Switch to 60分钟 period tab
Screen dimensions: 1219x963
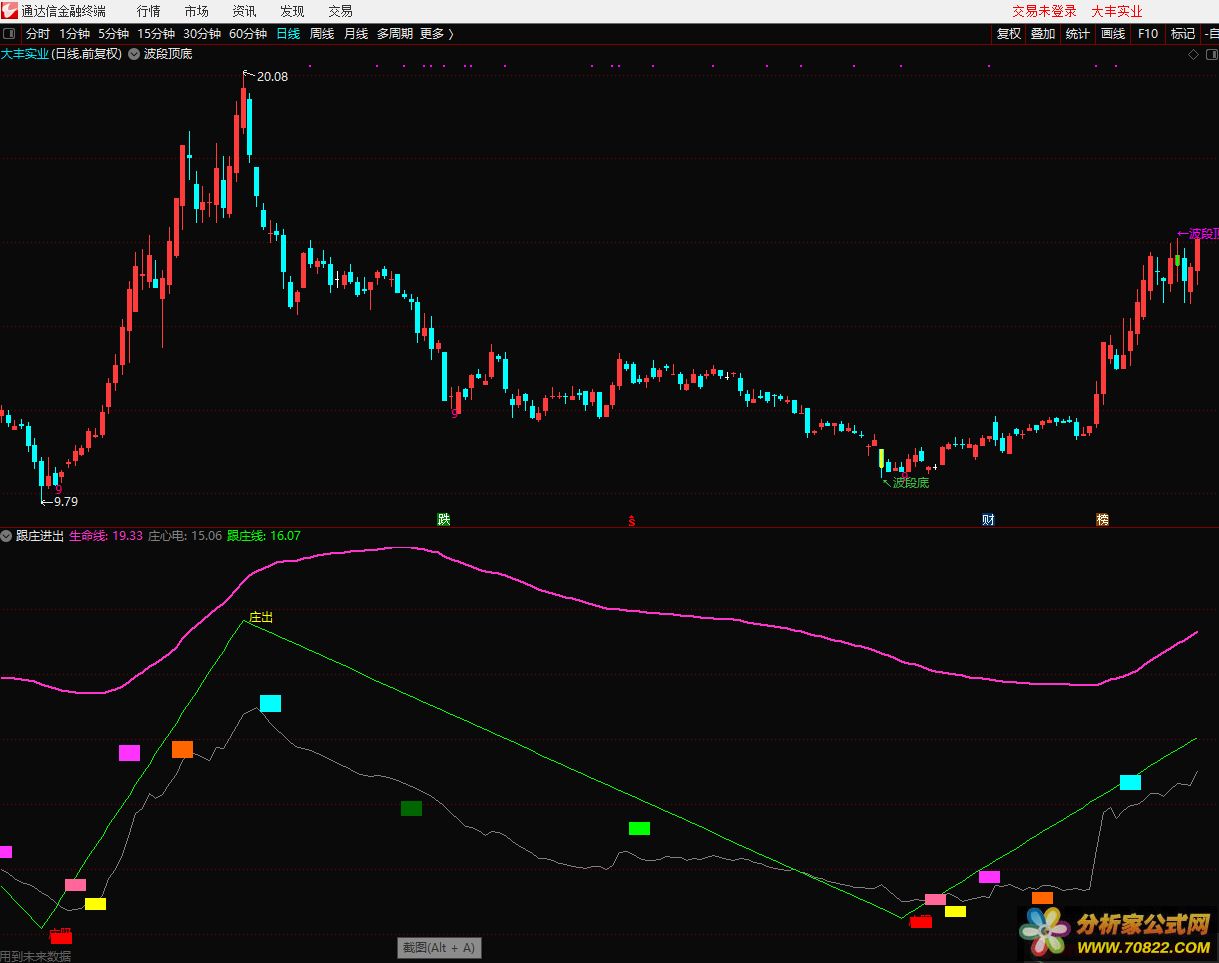click(x=247, y=34)
